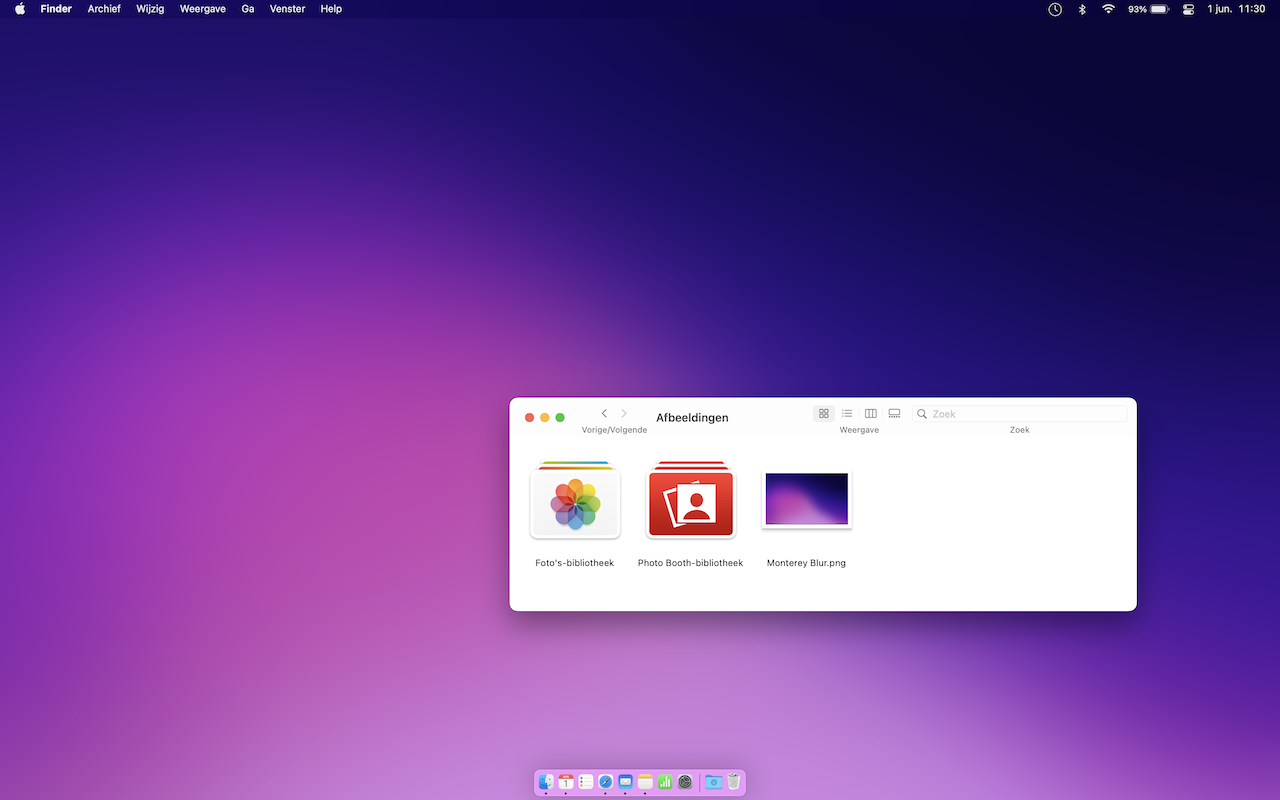Switch to column view in Finder
Image resolution: width=1280 pixels, height=800 pixels.
[x=871, y=413]
